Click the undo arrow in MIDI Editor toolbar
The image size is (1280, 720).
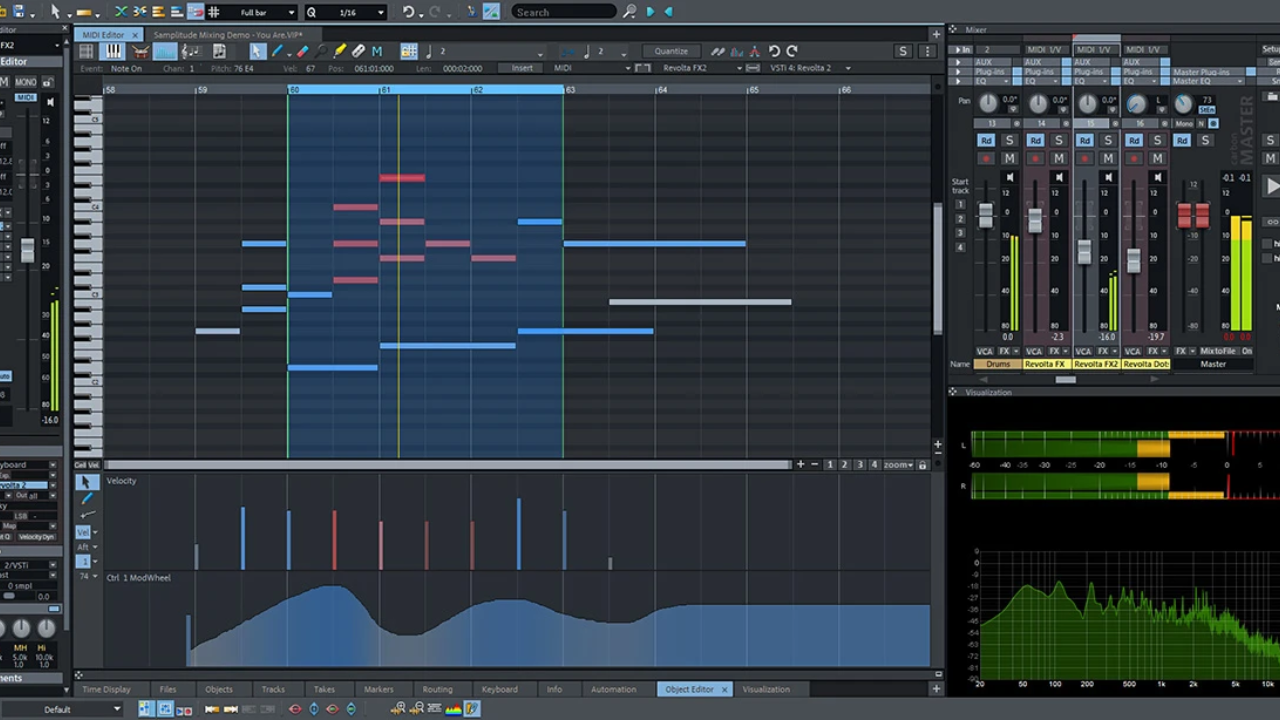tap(773, 52)
